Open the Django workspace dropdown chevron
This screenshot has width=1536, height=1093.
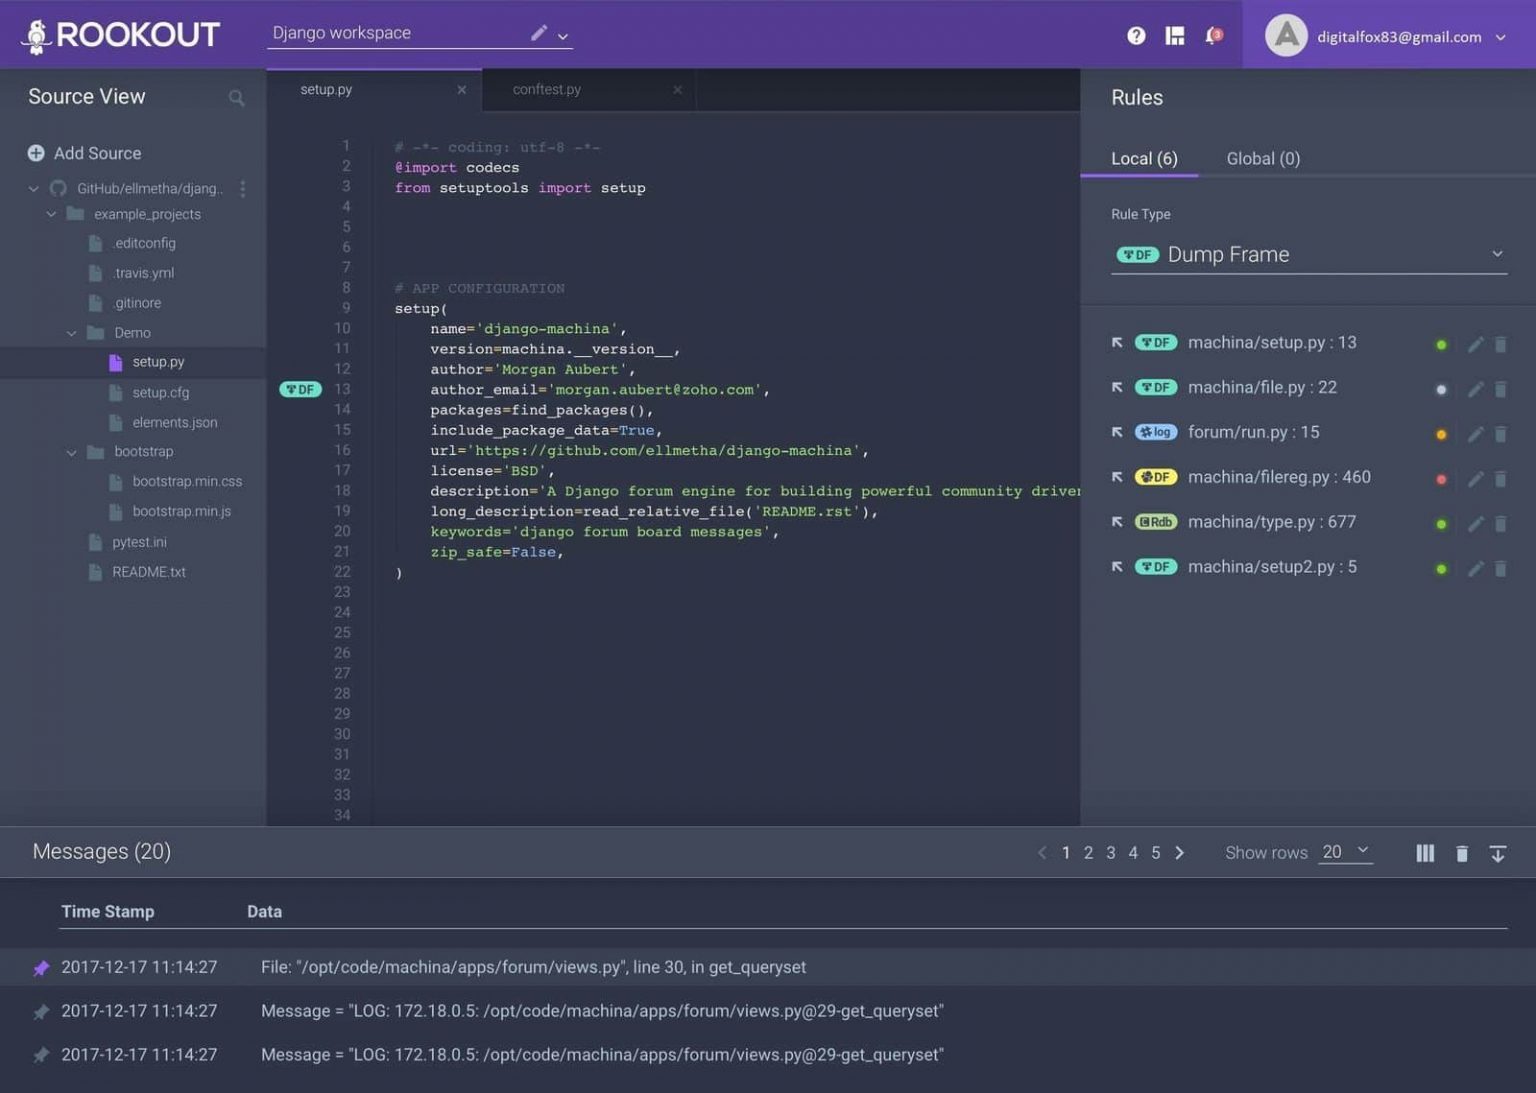563,36
